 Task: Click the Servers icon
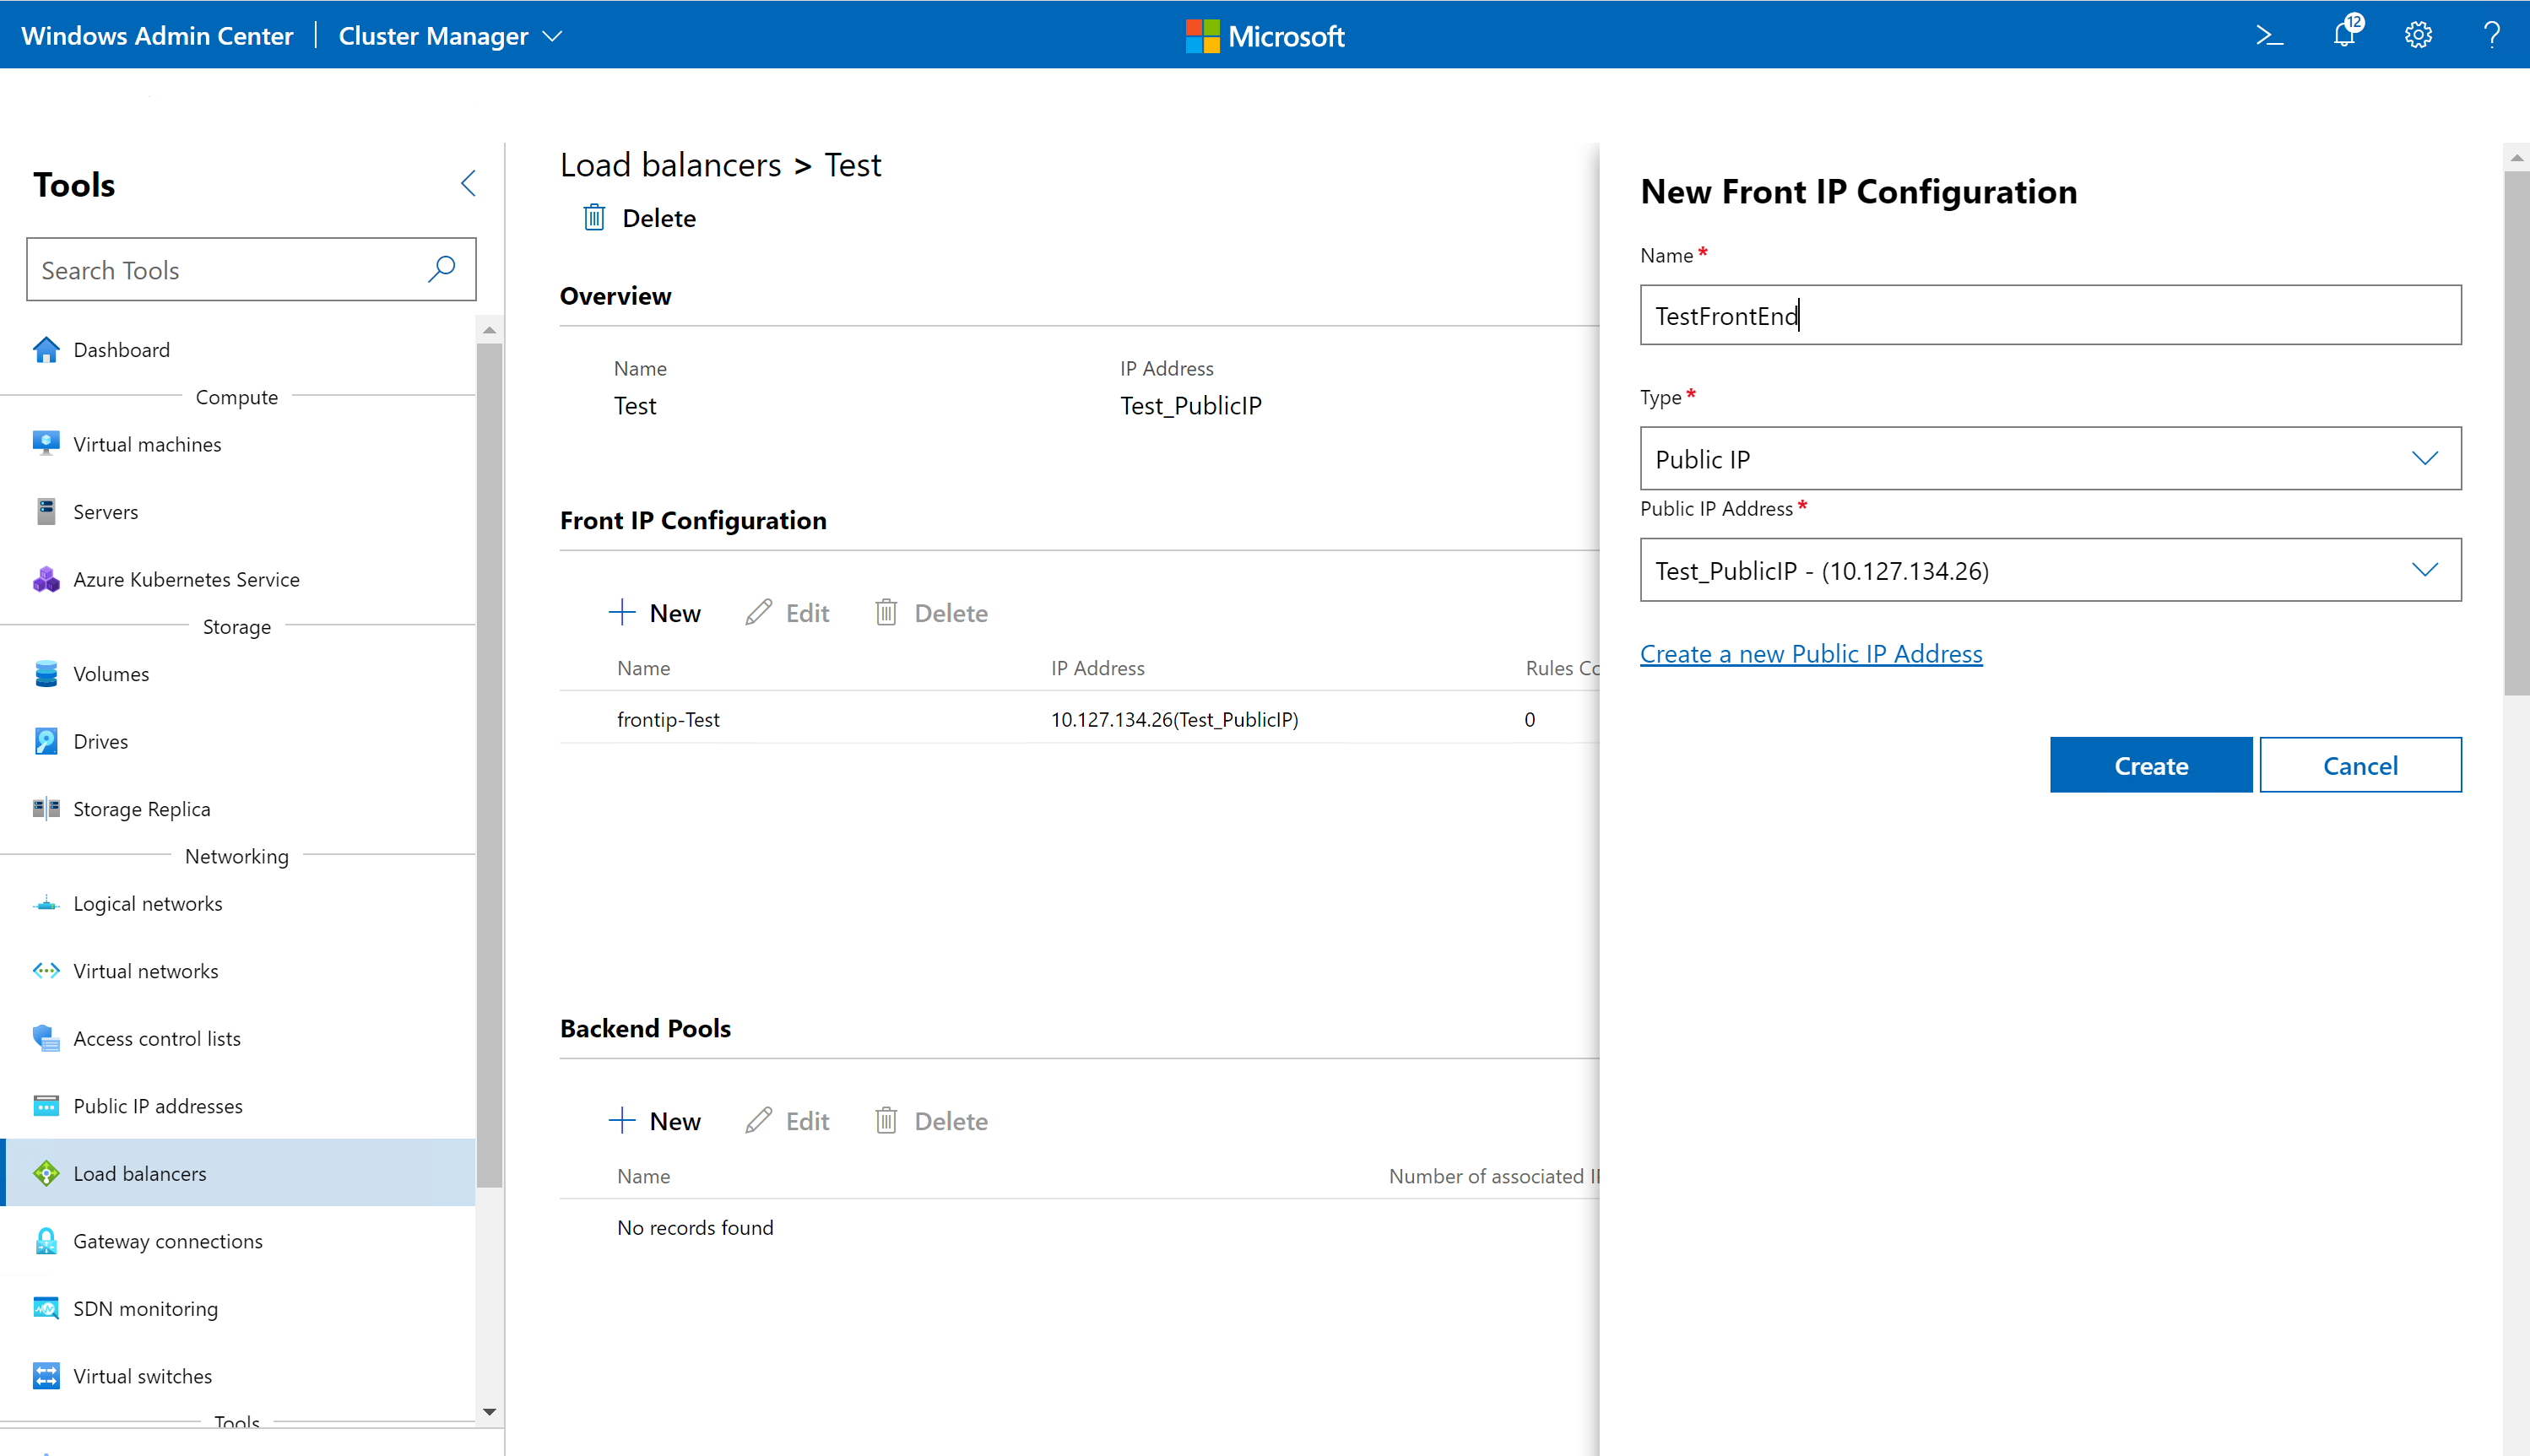(x=46, y=511)
